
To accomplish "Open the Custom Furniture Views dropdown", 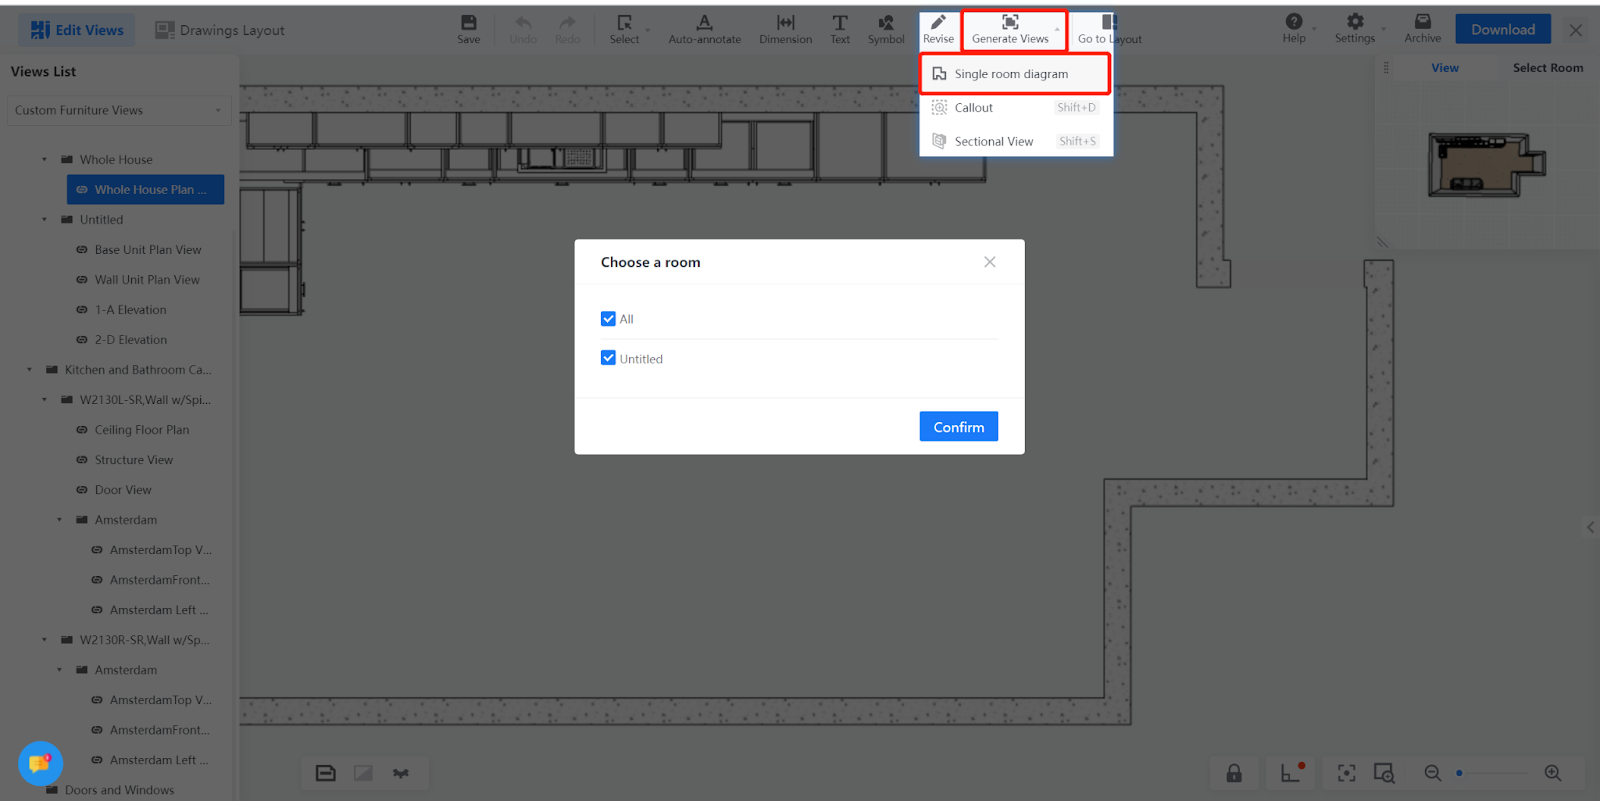I will [118, 110].
